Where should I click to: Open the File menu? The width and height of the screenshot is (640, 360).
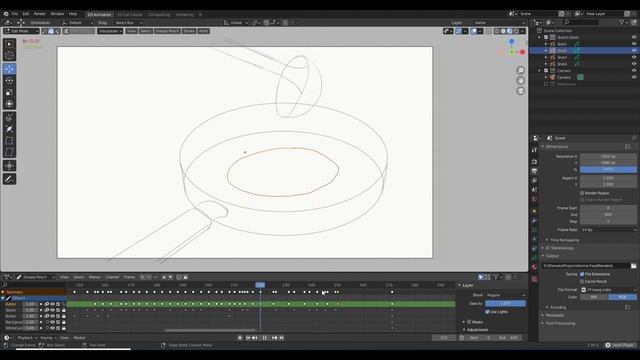pyautogui.click(x=15, y=14)
